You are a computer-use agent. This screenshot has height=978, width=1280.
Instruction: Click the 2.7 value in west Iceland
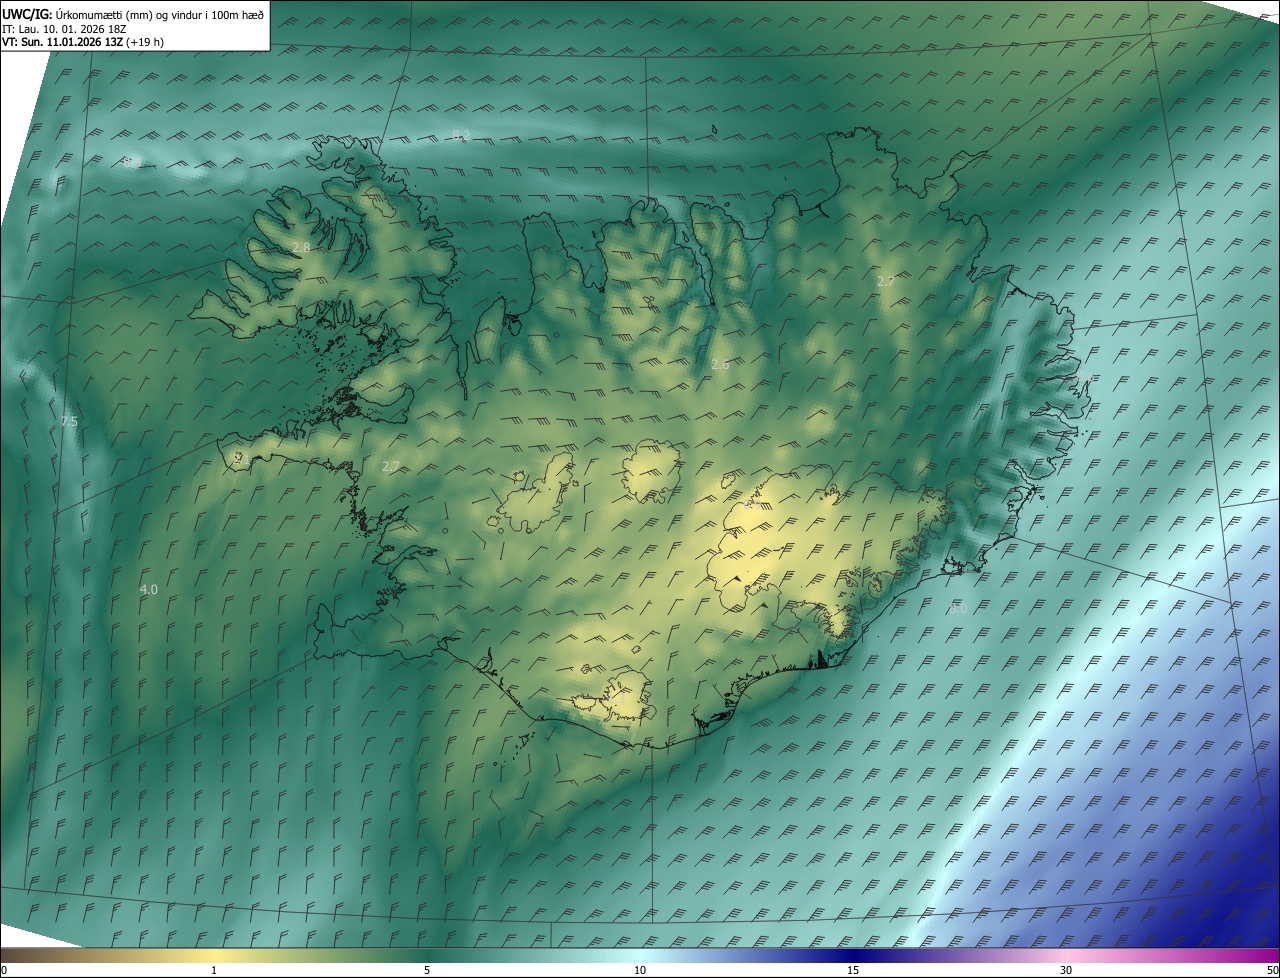[x=390, y=466]
